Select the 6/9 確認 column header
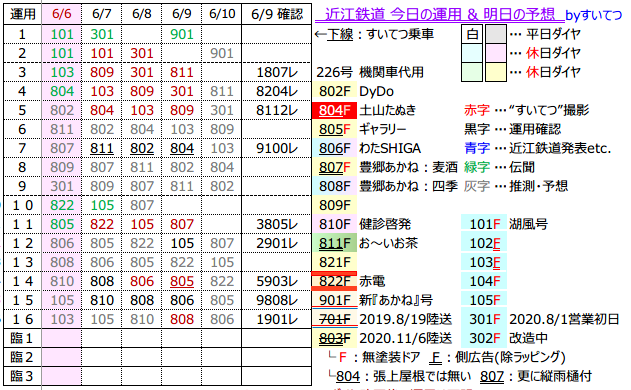This screenshot has width=631, height=390. [x=276, y=14]
